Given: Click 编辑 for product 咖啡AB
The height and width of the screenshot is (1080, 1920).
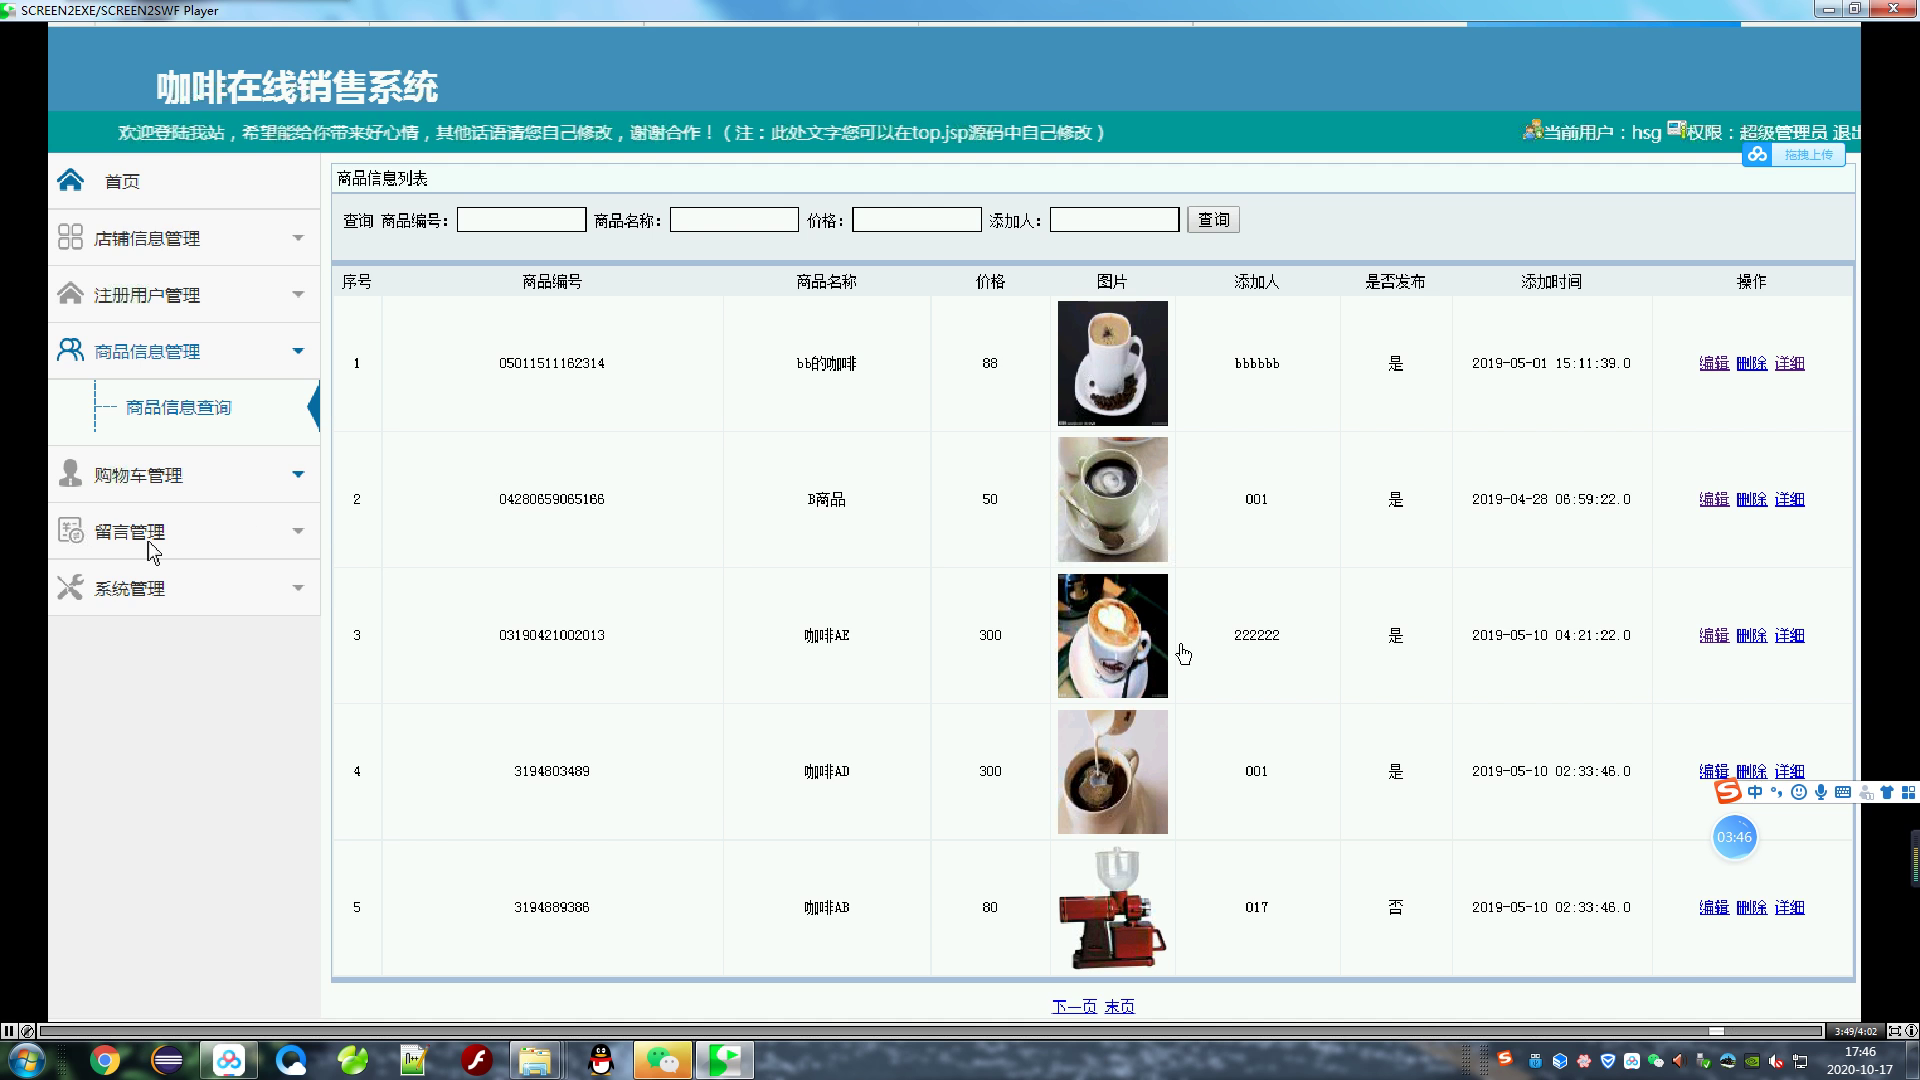Looking at the screenshot, I should tap(1714, 907).
